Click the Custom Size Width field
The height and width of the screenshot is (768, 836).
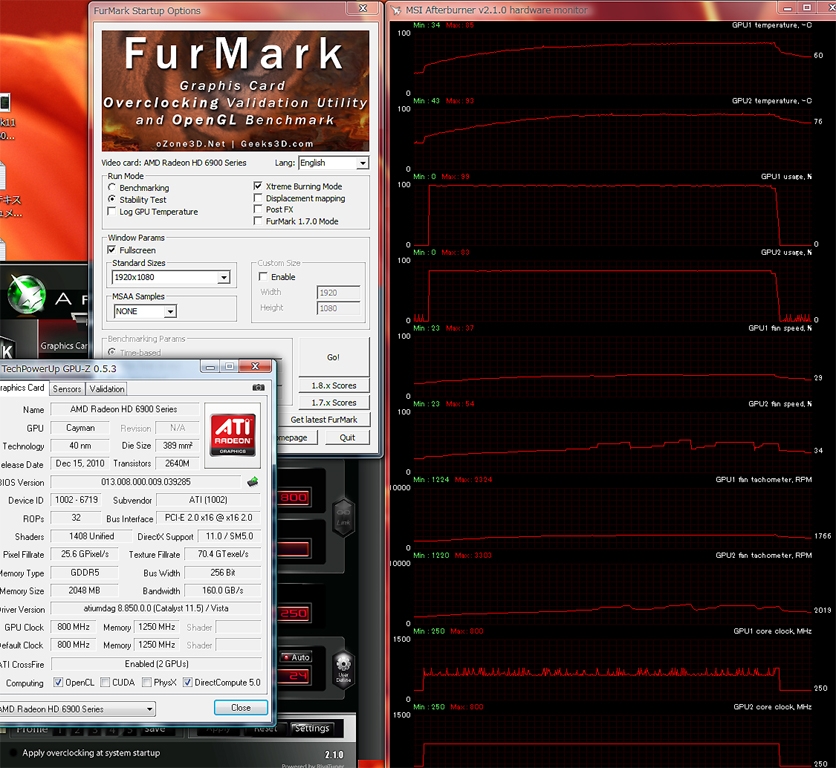click(339, 292)
